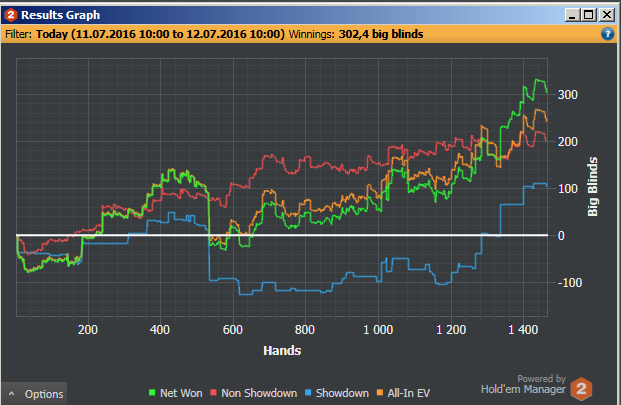Screen dimensions: 621x405
Task: Click the 302,4 big blinds winnings value
Action: [381, 34]
